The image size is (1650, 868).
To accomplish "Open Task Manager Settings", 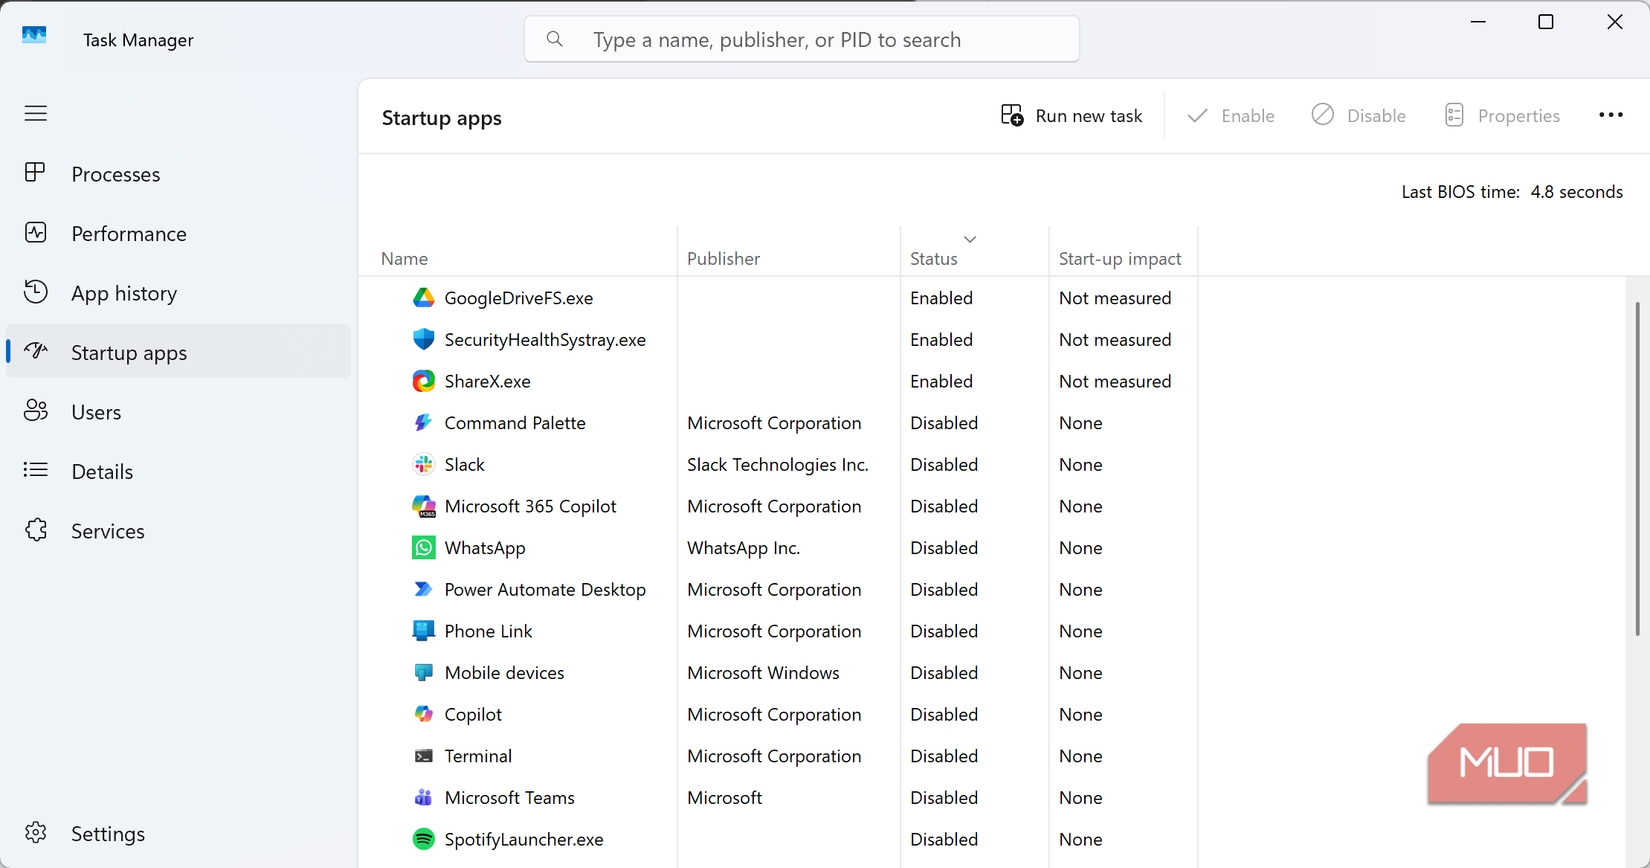I will tap(179, 833).
